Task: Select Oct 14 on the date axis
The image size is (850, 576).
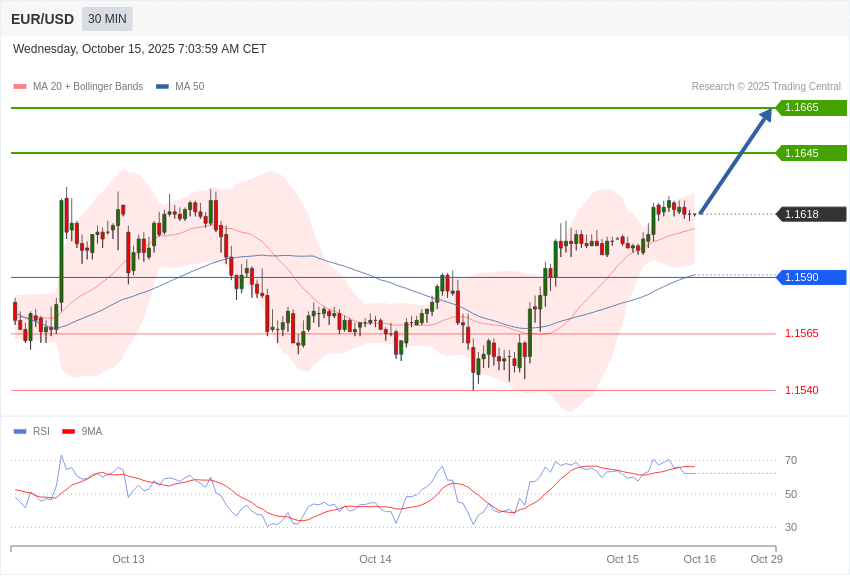Action: point(375,559)
